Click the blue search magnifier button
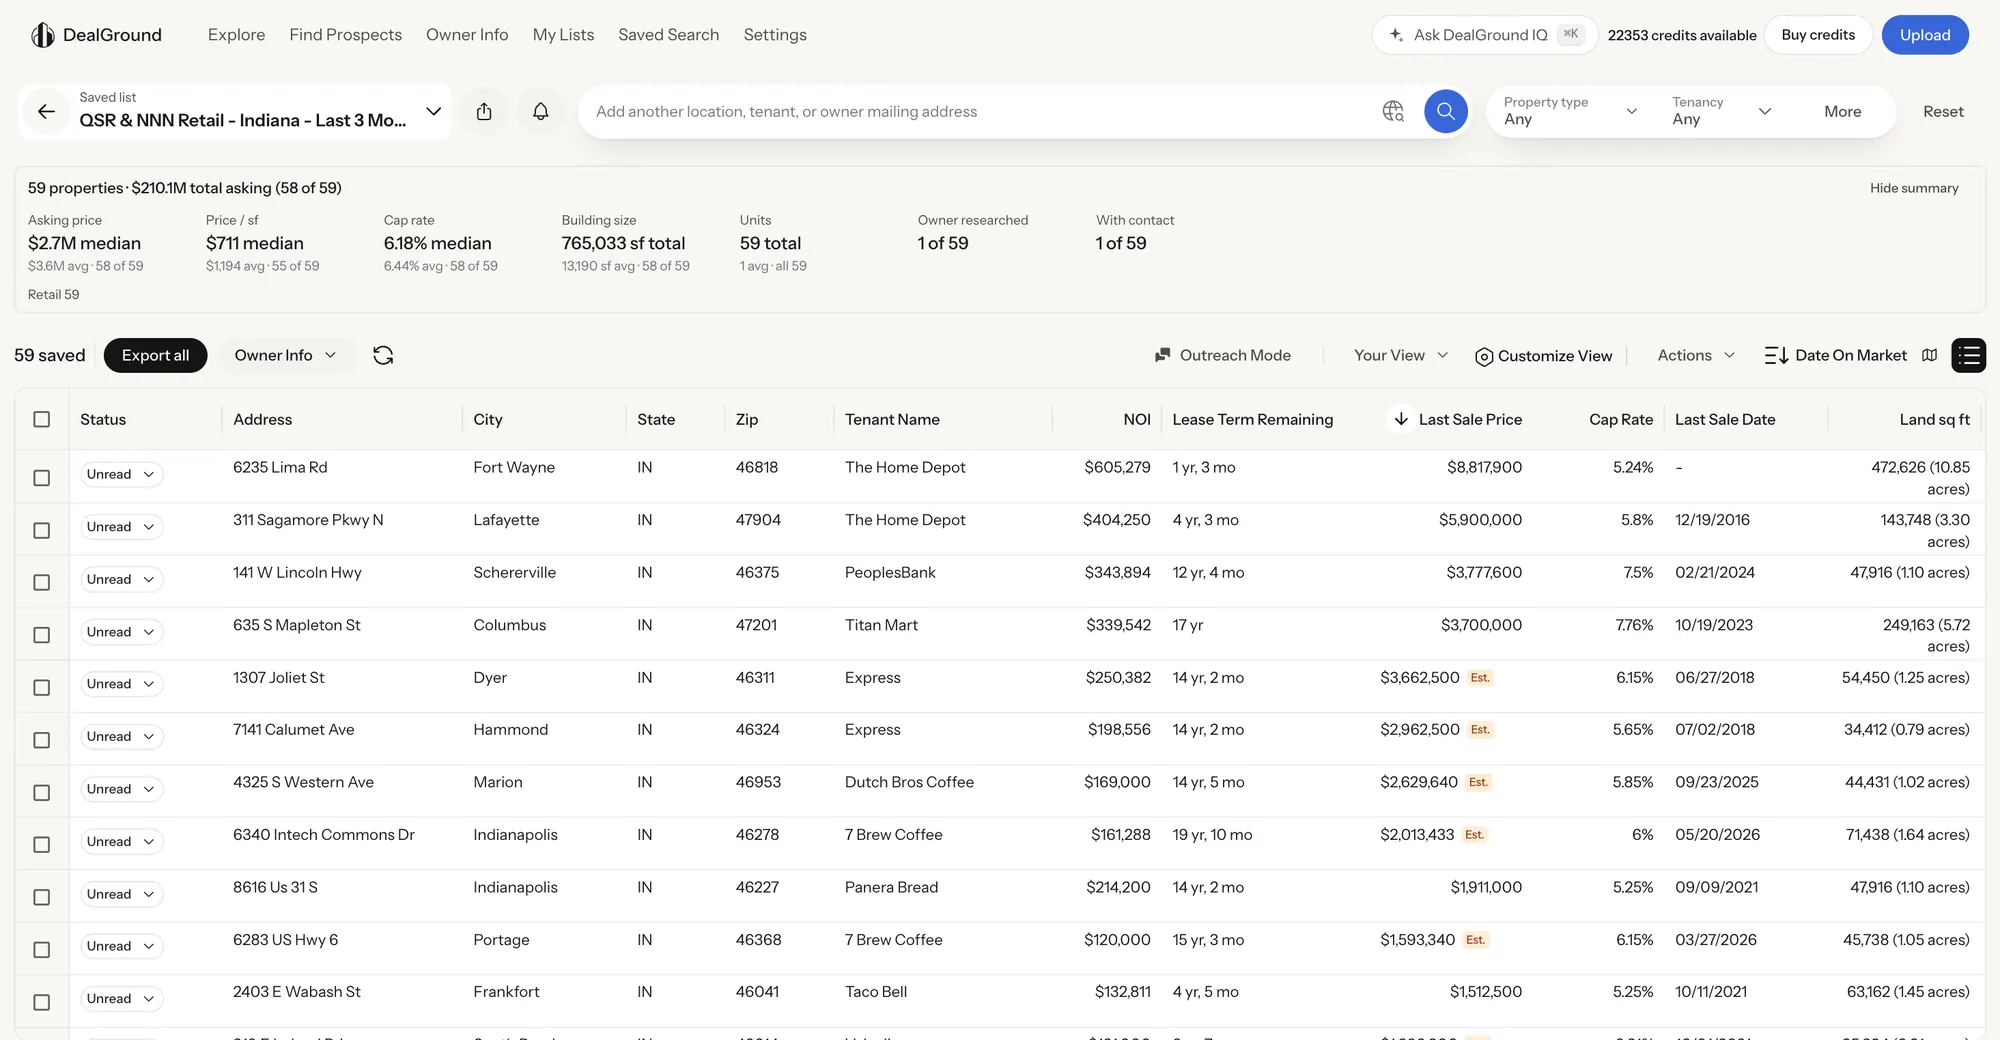Screen dimensions: 2000x1040 coord(1446,111)
